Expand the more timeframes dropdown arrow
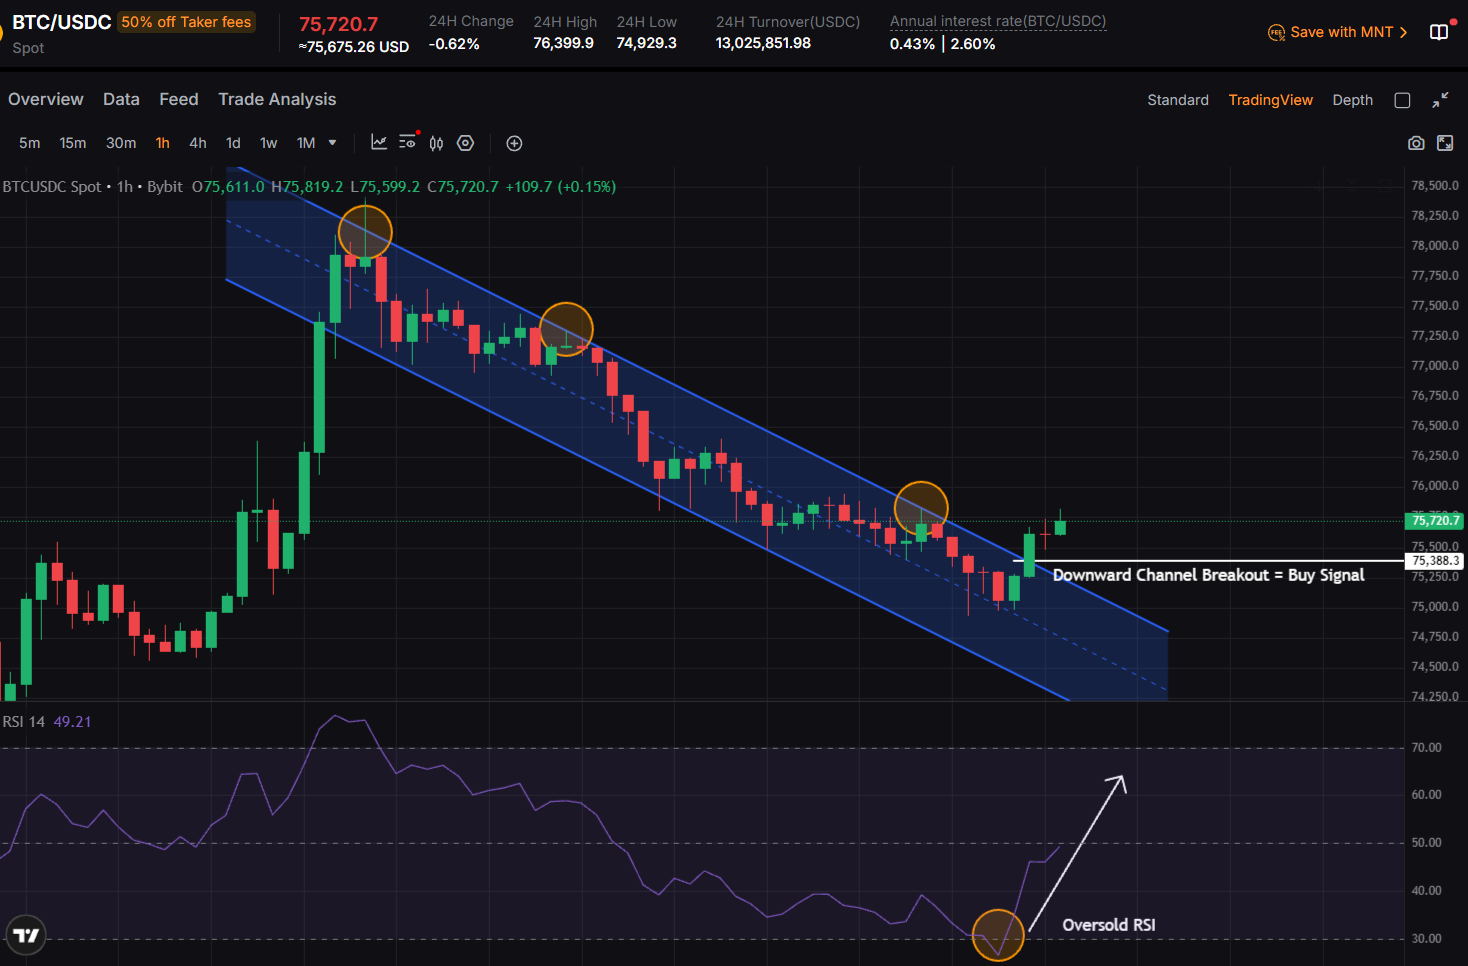 (x=333, y=143)
